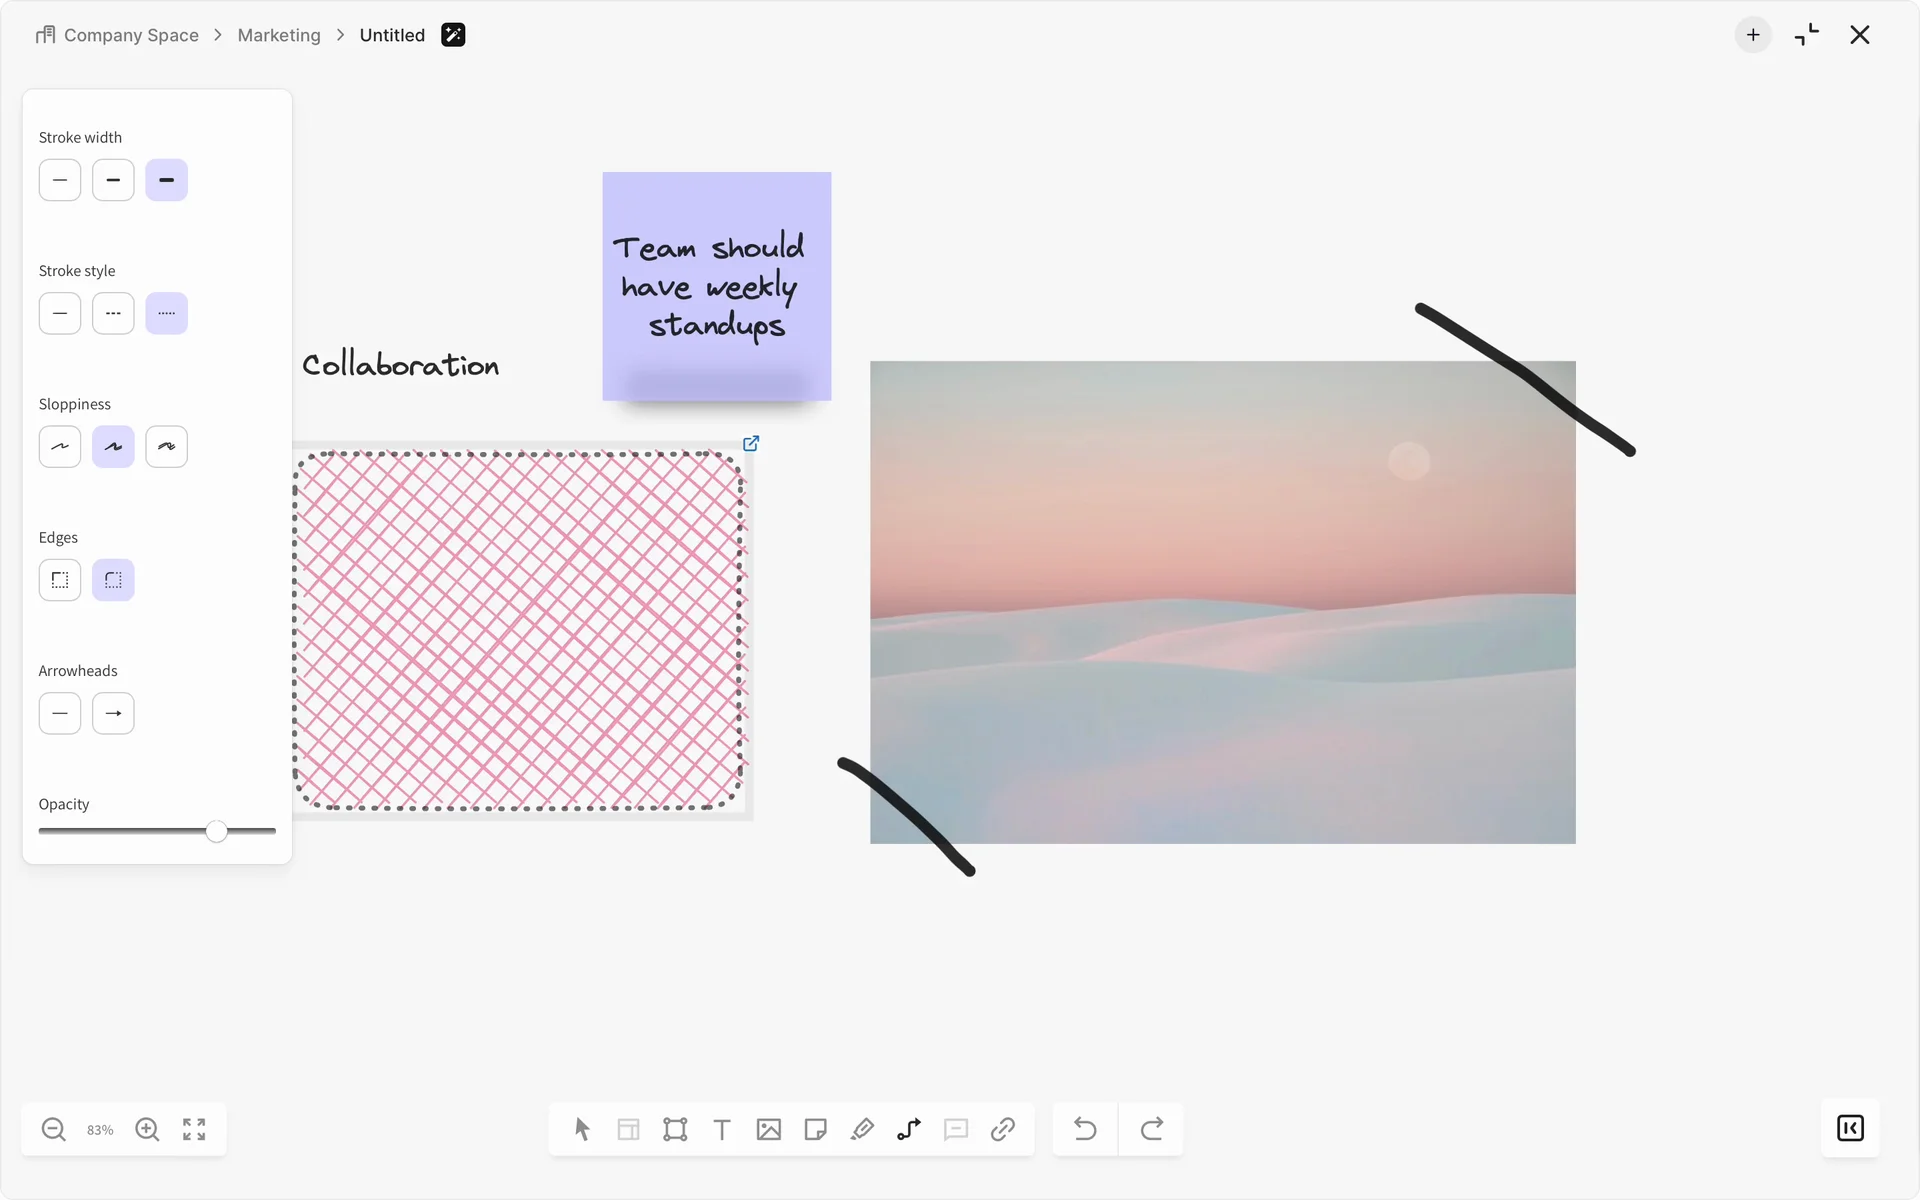The width and height of the screenshot is (1920, 1200).
Task: Click the link tool icon
Action: point(1002,1129)
